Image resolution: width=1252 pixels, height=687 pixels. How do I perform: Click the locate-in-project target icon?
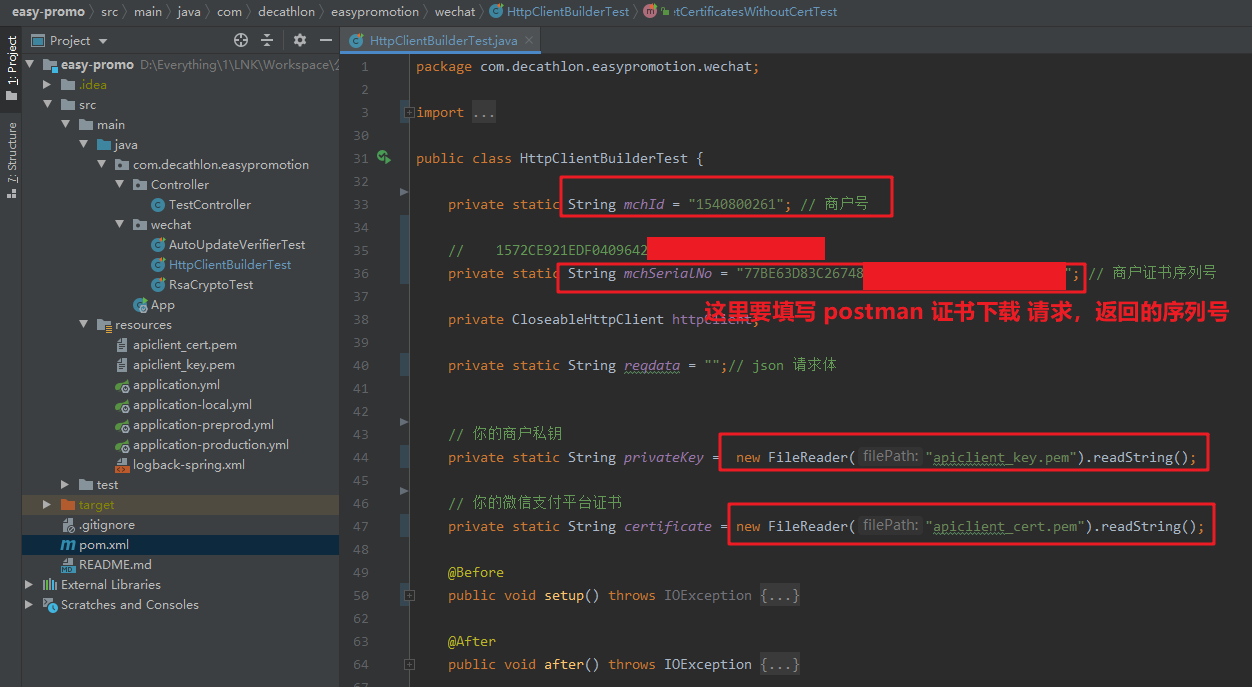(x=240, y=40)
